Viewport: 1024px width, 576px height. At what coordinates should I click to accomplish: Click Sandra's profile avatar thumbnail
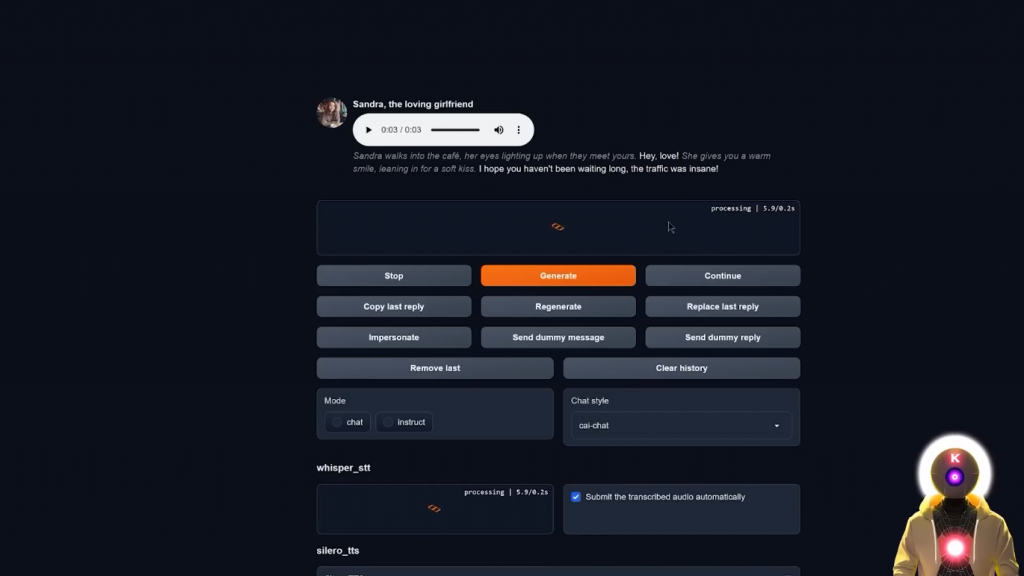click(x=332, y=113)
